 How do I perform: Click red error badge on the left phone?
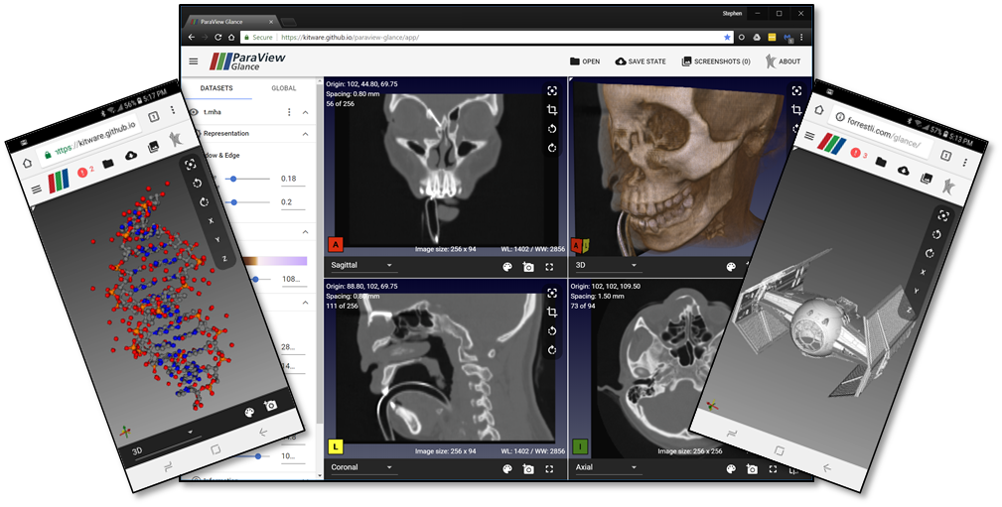(x=82, y=172)
